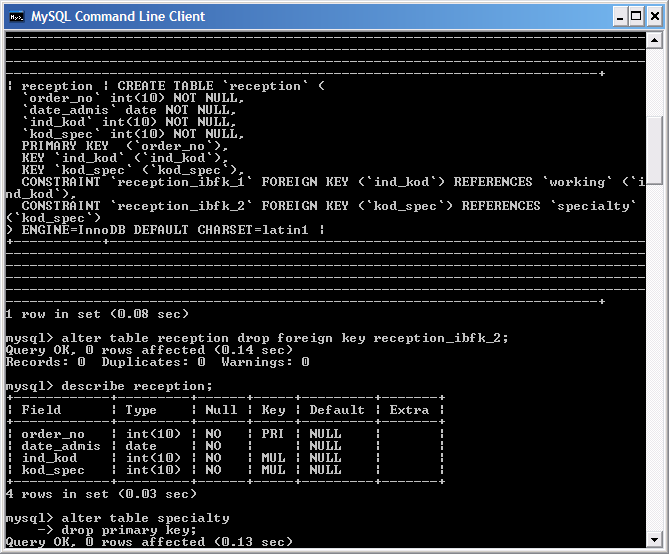Viewport: 669px width, 554px height.
Task: Click the 'KEY `ind_kod` (`ind_kod`)' line
Action: [x=125, y=158]
